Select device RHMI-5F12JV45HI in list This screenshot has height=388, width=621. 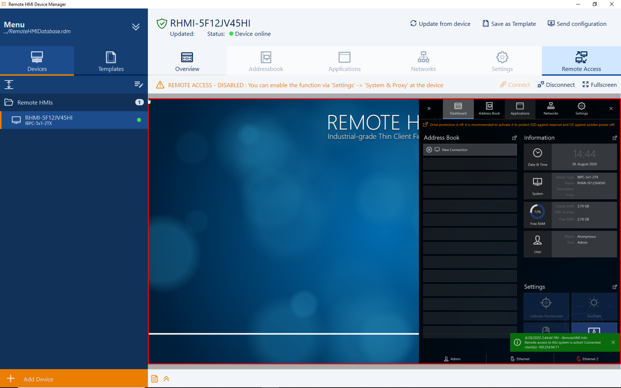(x=74, y=120)
